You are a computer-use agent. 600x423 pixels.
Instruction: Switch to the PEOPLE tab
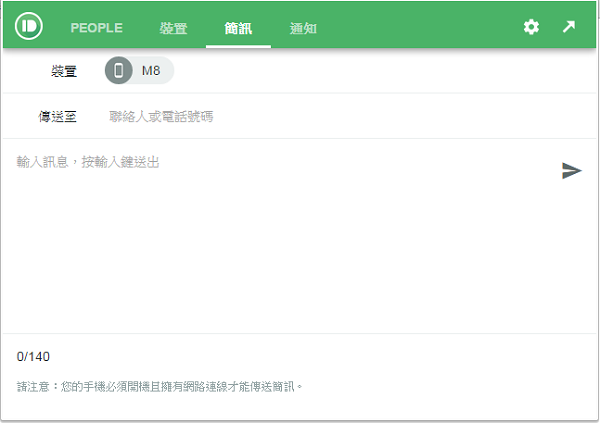96,28
